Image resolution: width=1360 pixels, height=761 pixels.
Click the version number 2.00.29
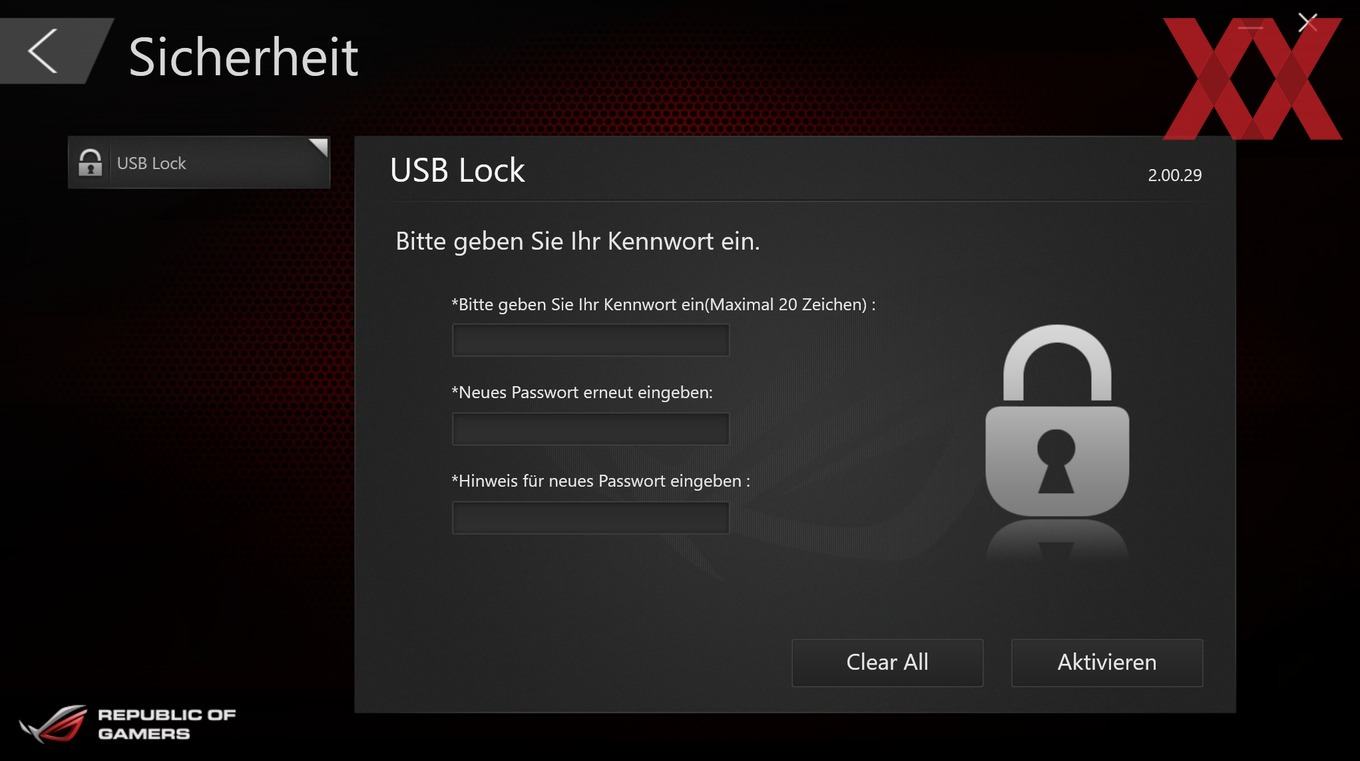click(1174, 175)
